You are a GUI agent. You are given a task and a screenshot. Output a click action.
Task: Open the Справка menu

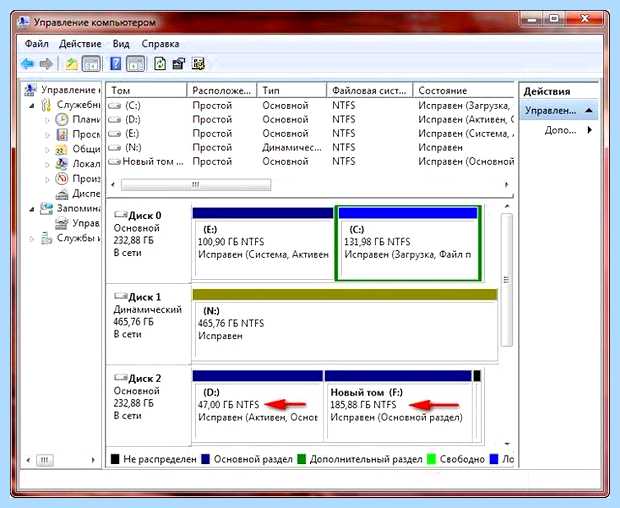pyautogui.click(x=160, y=43)
